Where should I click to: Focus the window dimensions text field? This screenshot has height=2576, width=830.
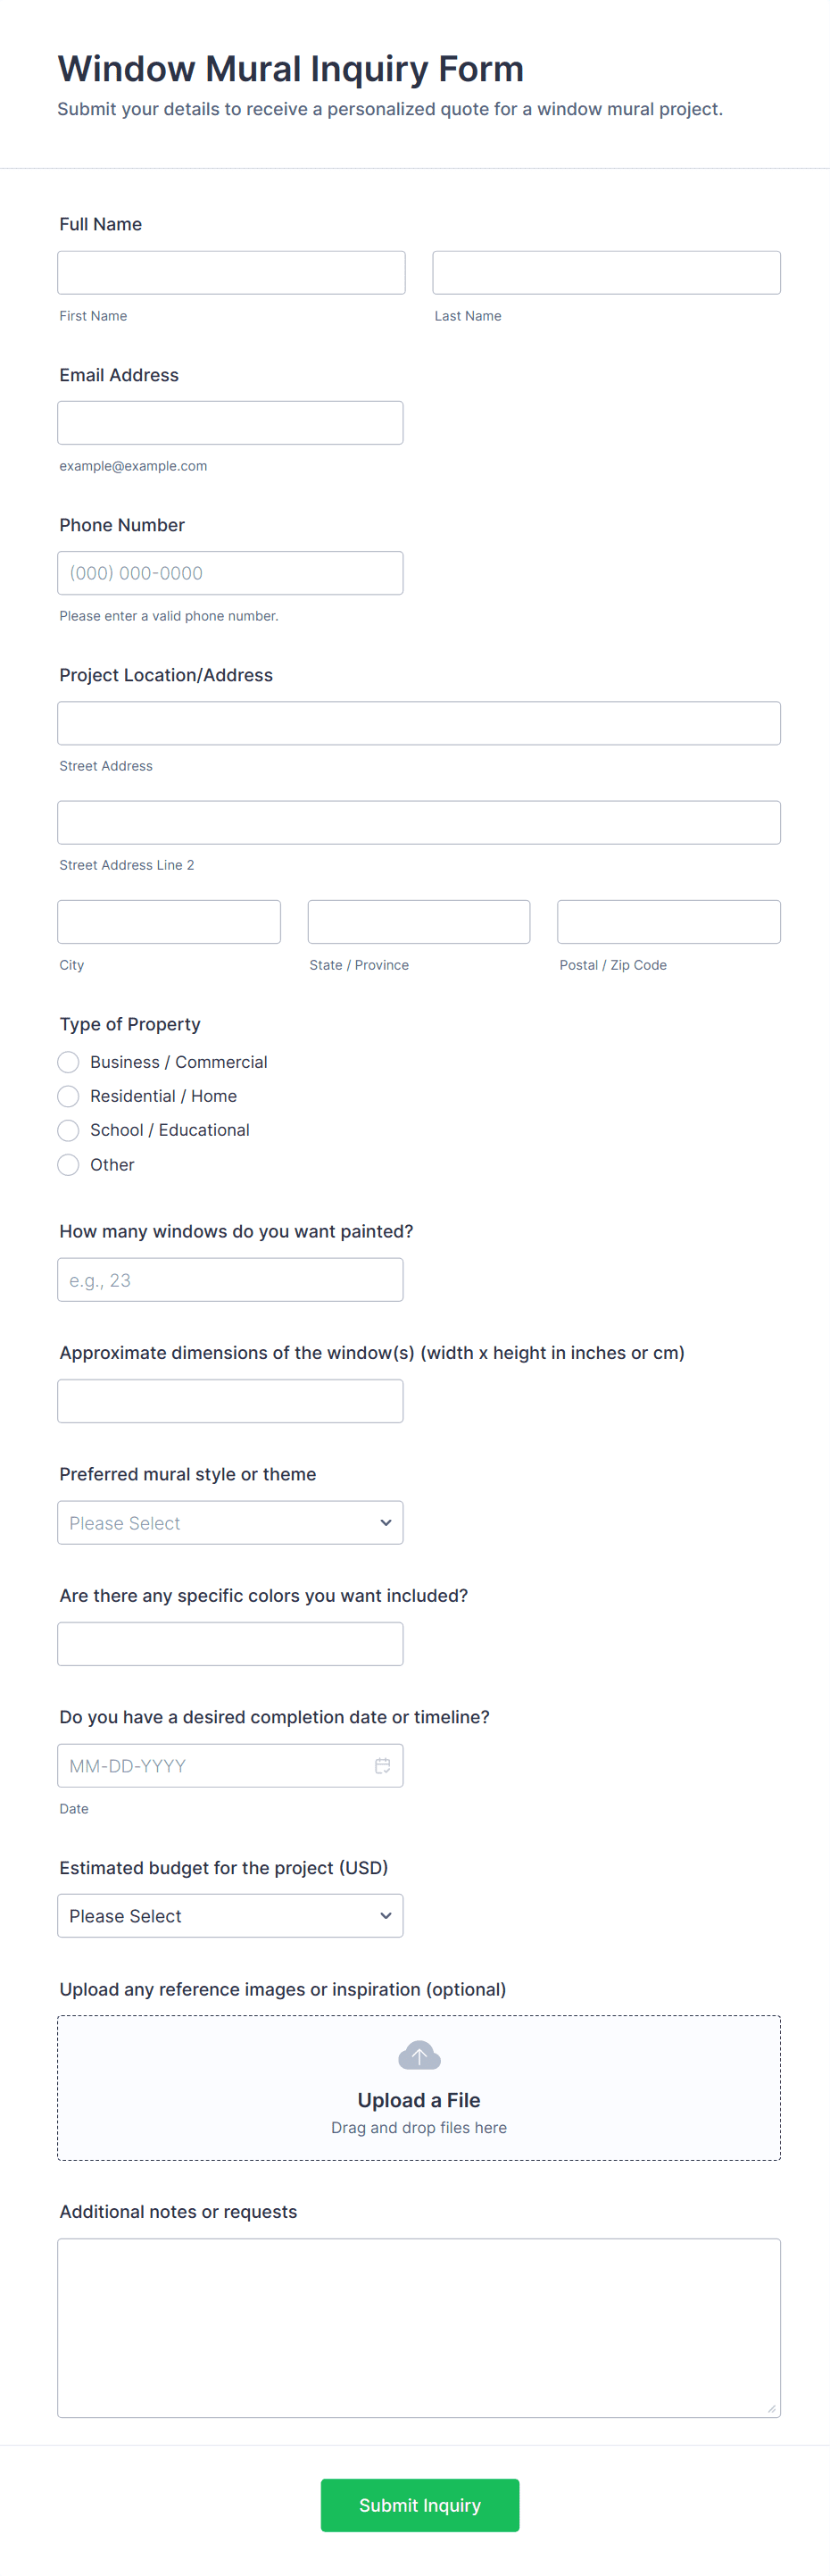tap(230, 1400)
